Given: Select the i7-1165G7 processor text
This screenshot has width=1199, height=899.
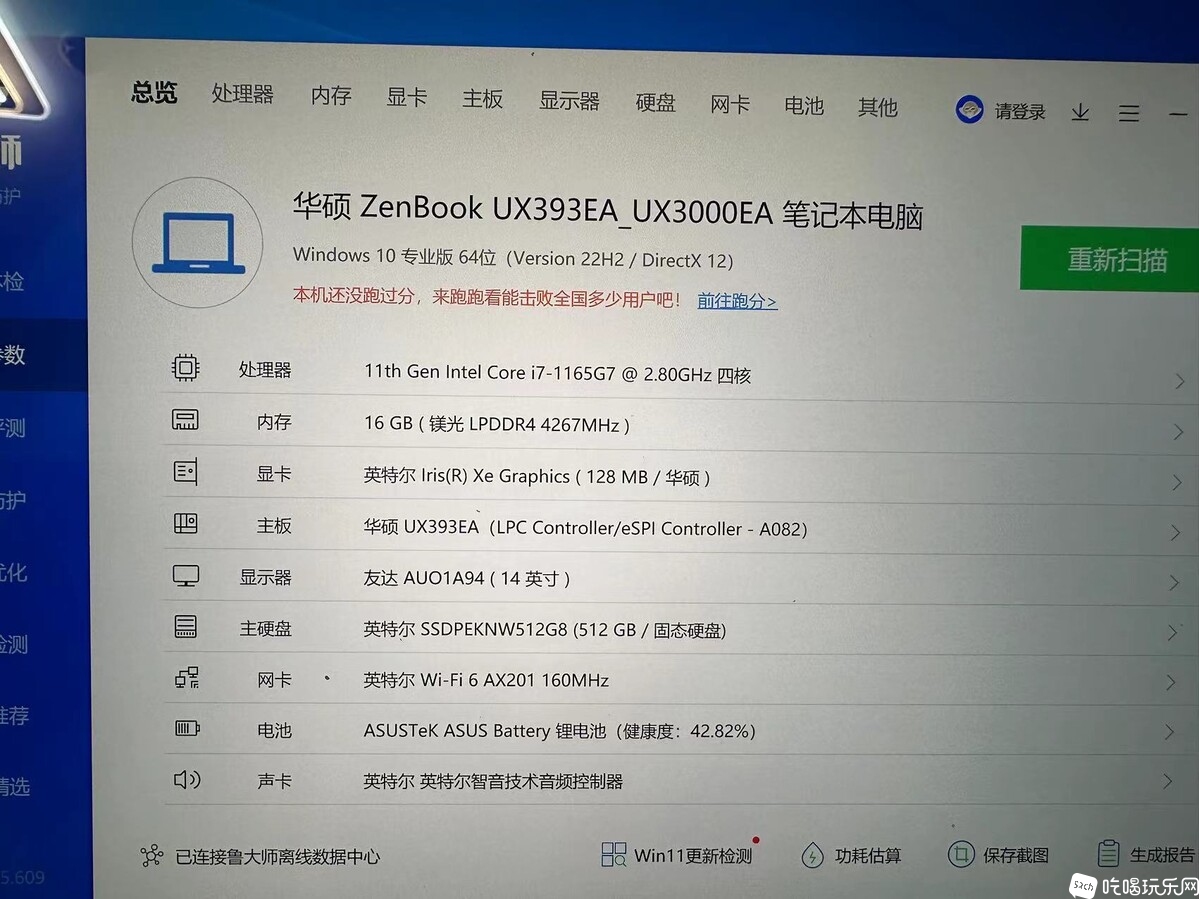Looking at the screenshot, I should coord(557,373).
